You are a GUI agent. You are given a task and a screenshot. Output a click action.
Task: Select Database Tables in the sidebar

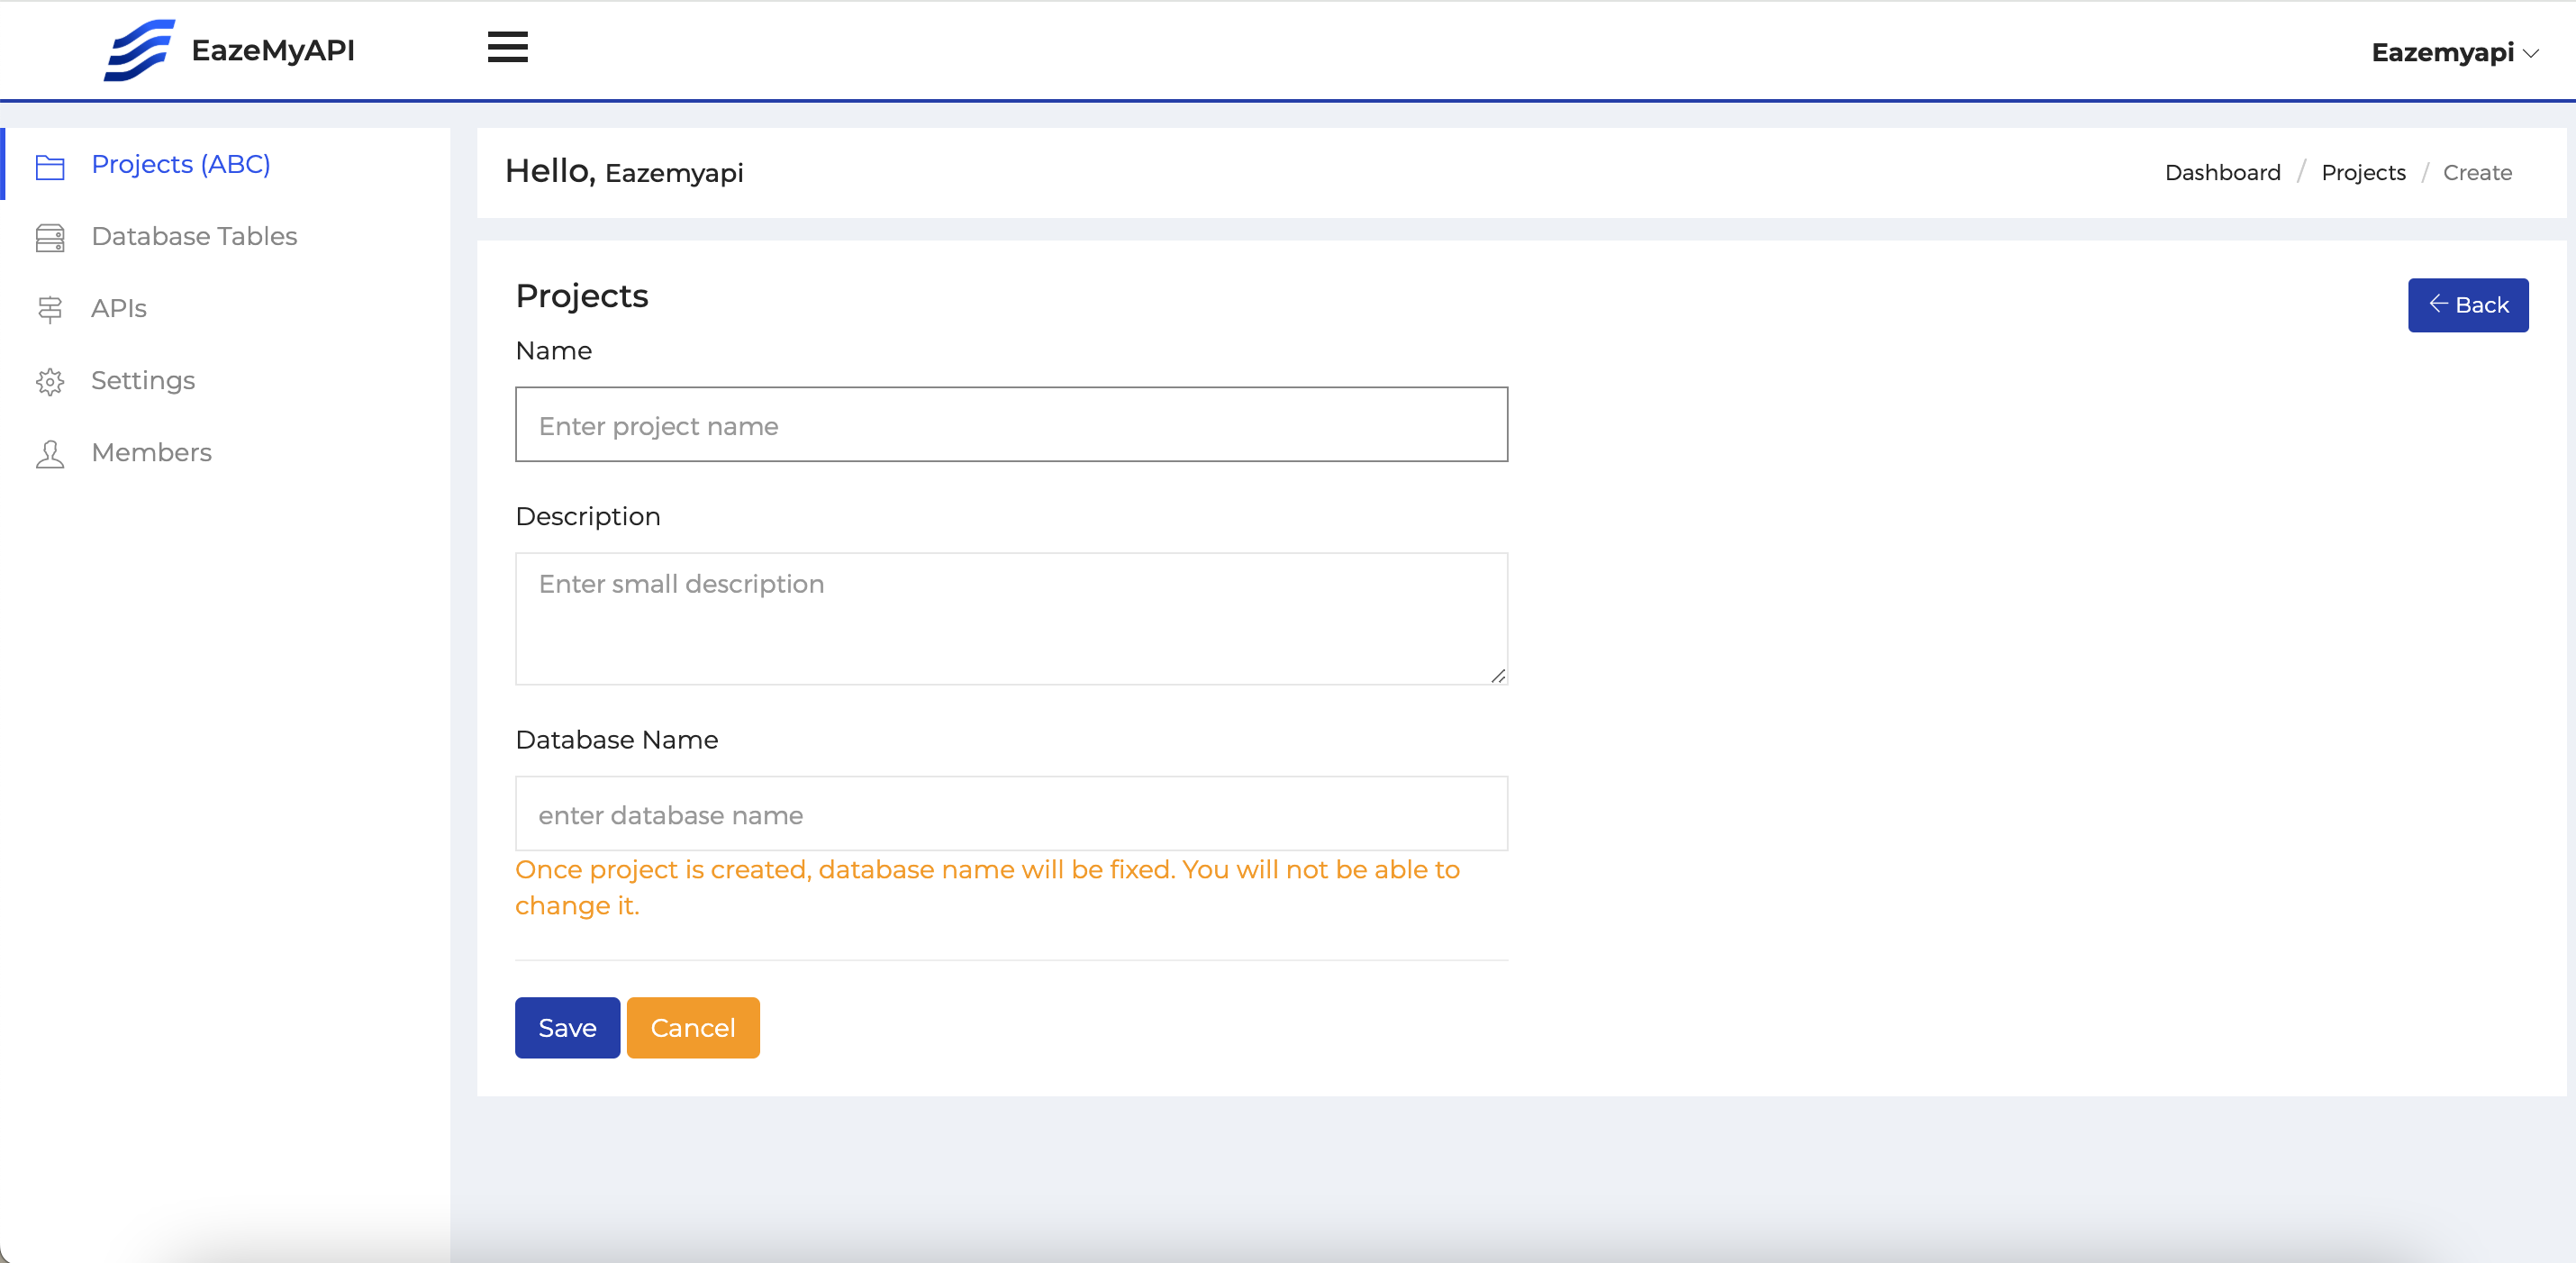coord(194,237)
